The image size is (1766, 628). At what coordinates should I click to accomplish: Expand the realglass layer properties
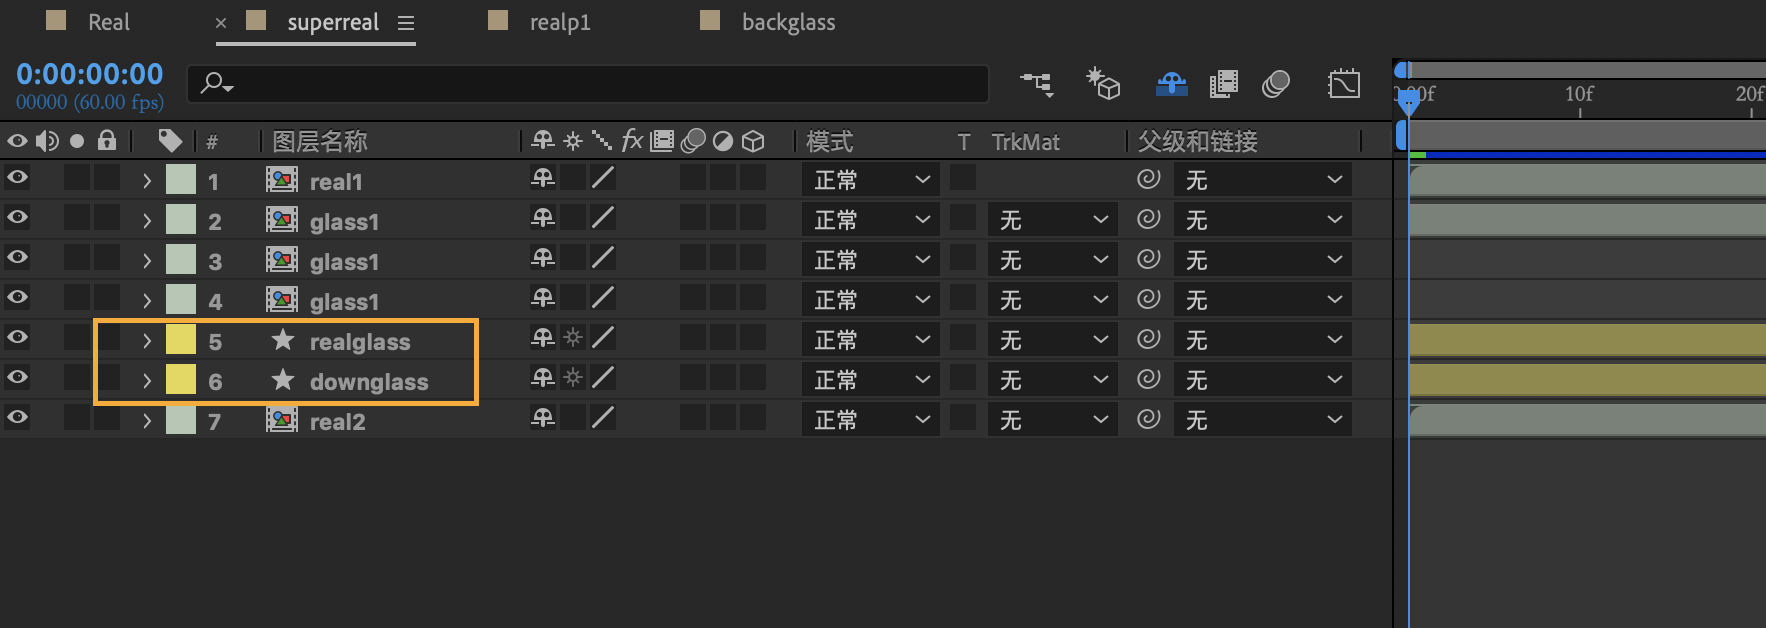click(x=147, y=341)
